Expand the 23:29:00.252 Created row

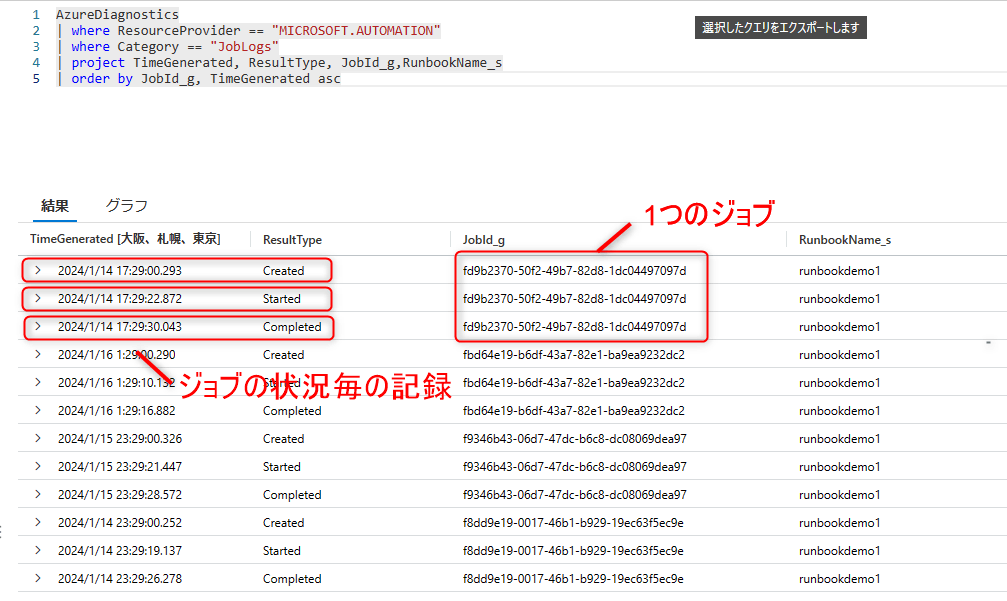(x=38, y=523)
